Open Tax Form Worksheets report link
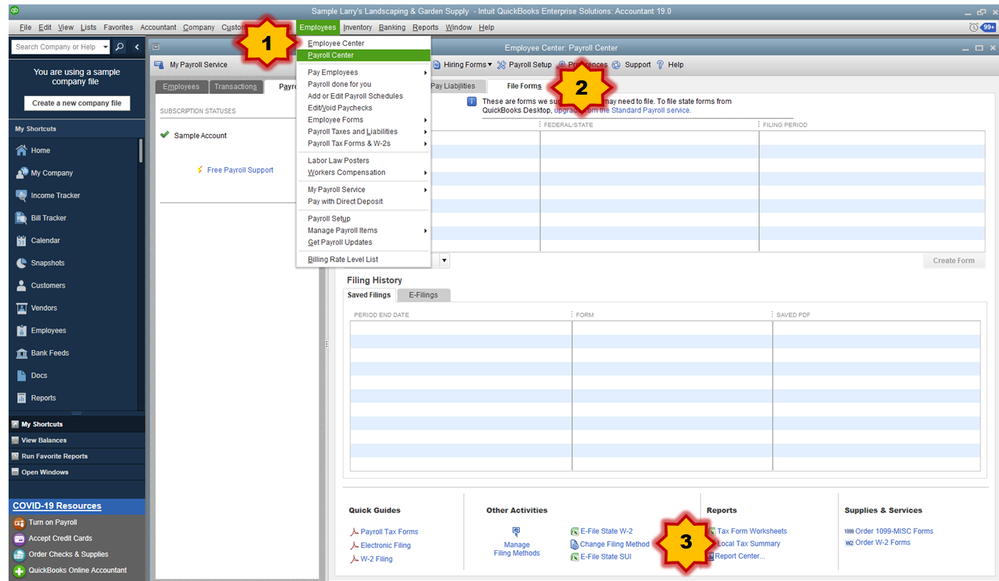 (752, 531)
